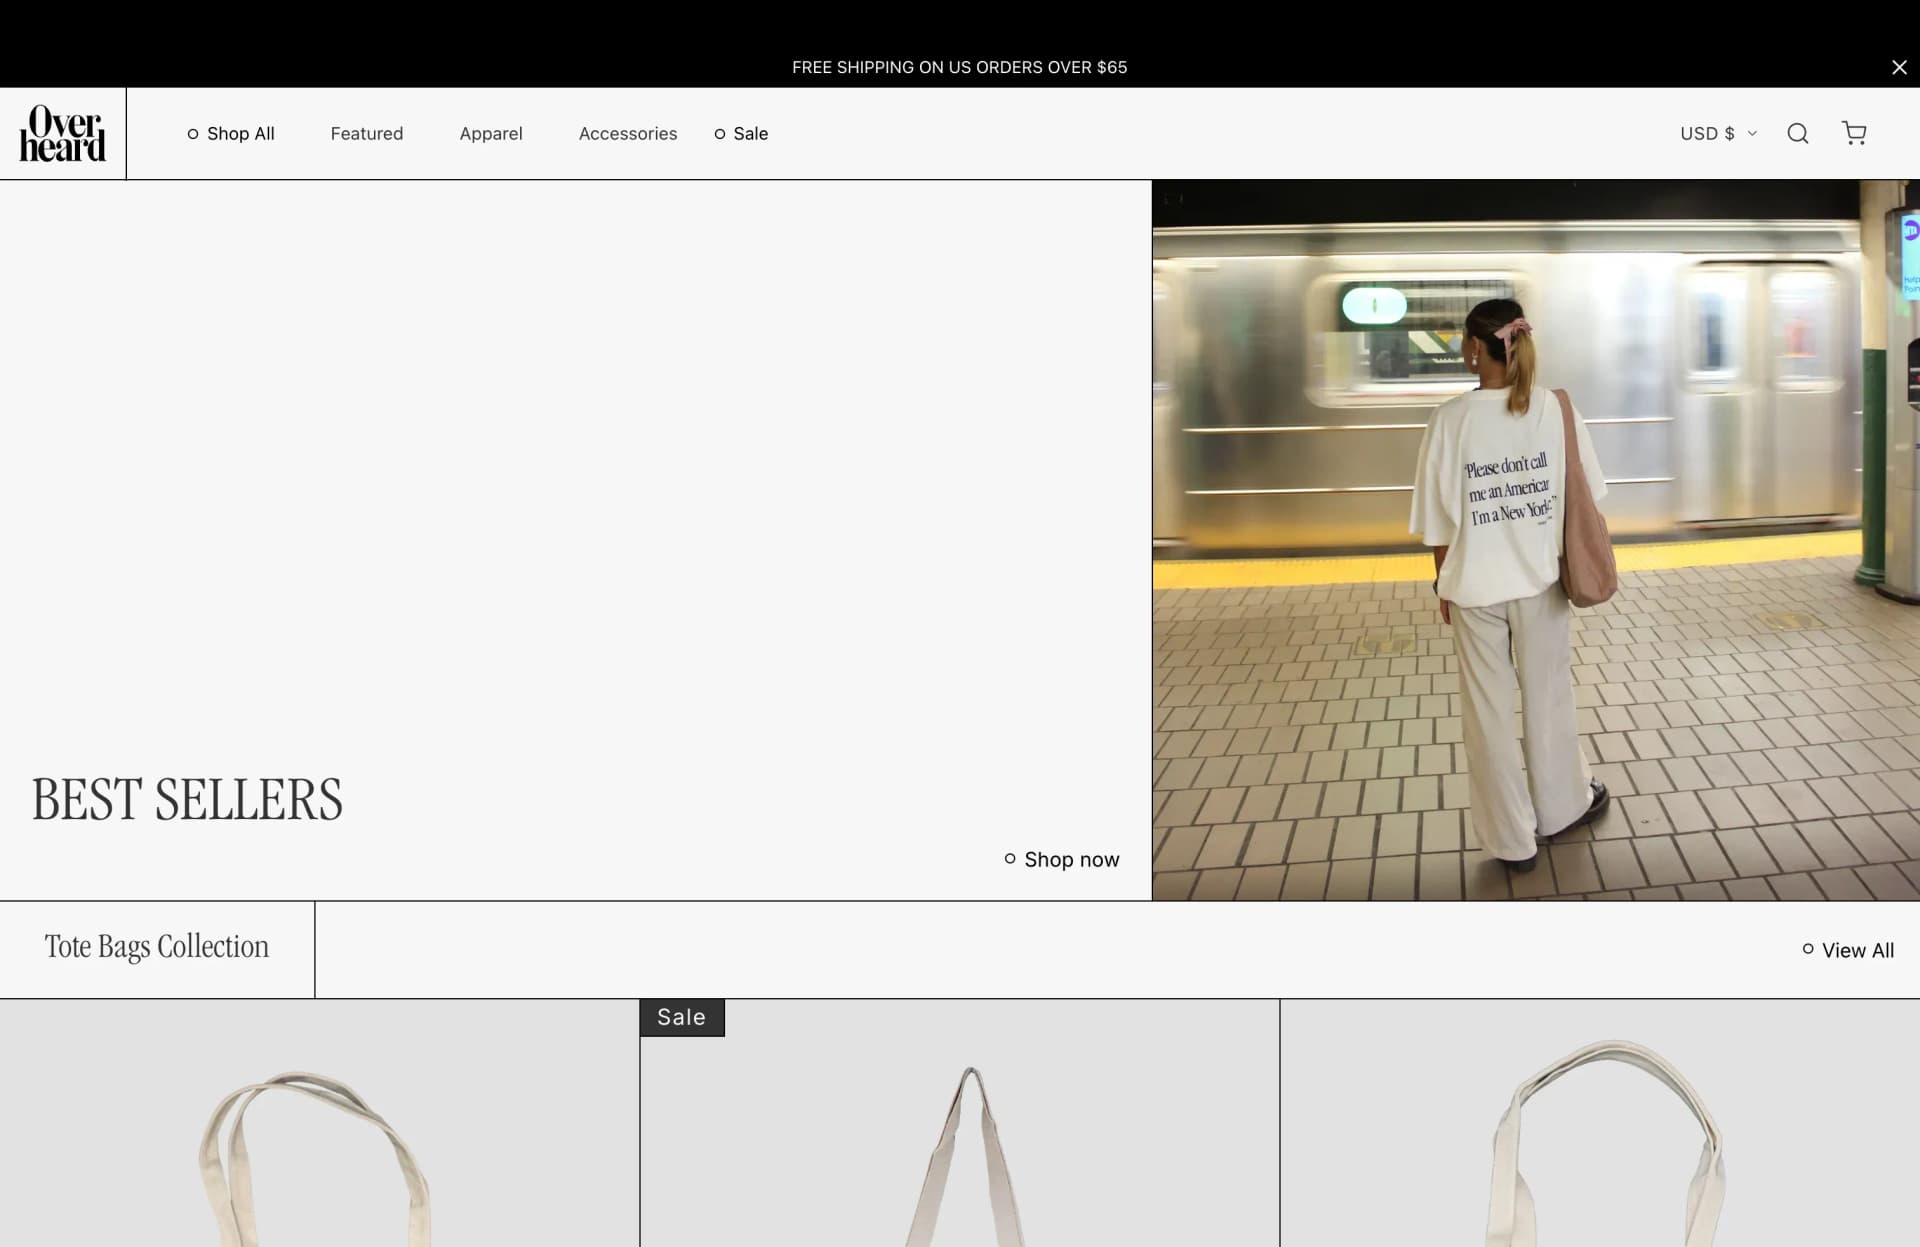The height and width of the screenshot is (1247, 1920).
Task: Expand the USD $ currency selector
Action: point(1718,133)
